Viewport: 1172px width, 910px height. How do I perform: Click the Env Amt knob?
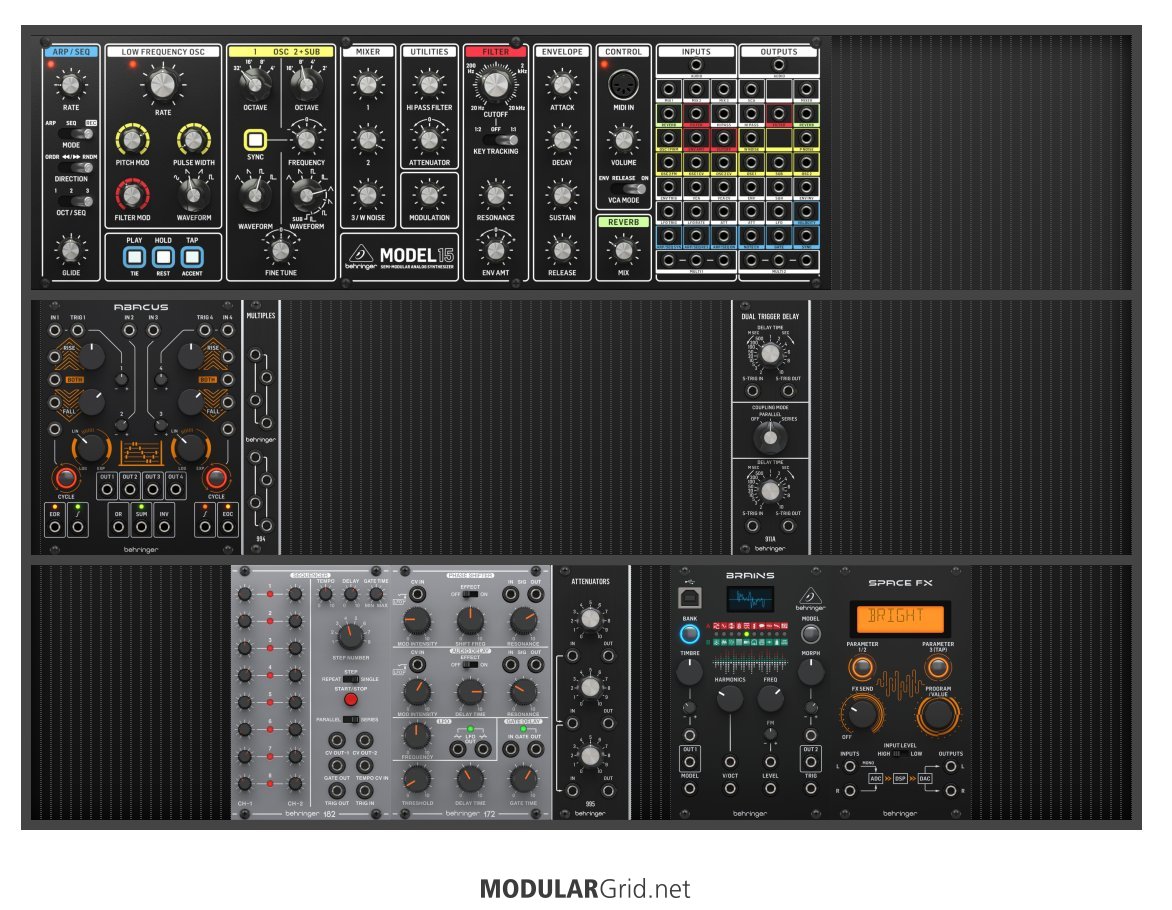pyautogui.click(x=495, y=250)
